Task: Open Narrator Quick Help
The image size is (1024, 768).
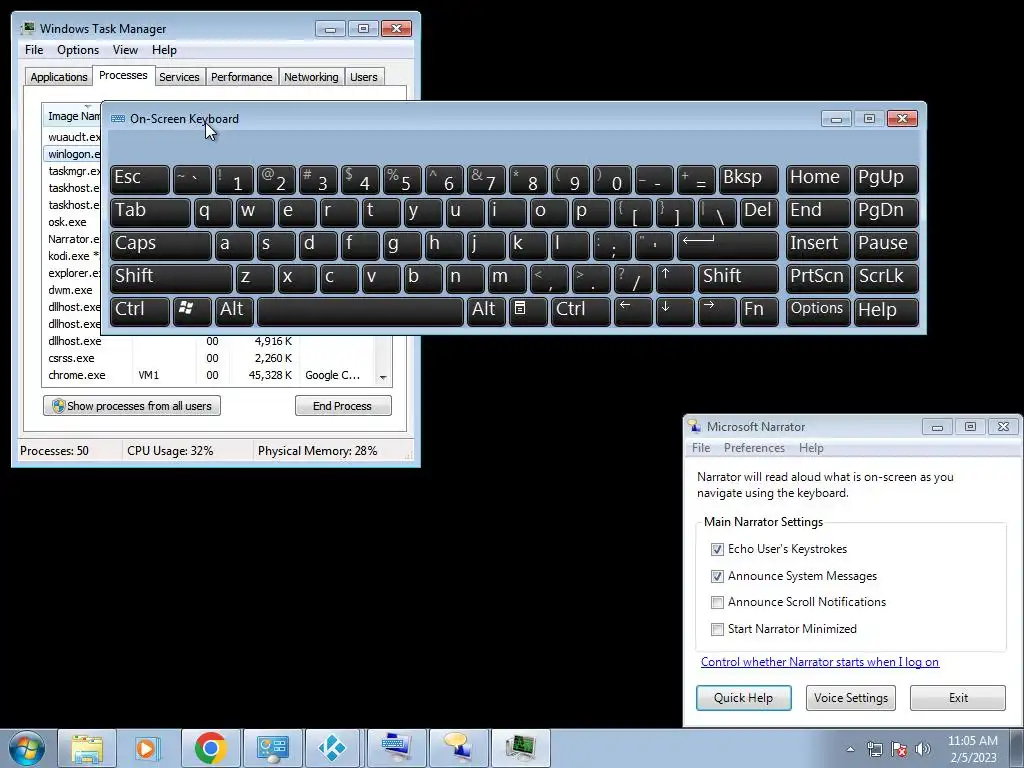Action: click(743, 697)
